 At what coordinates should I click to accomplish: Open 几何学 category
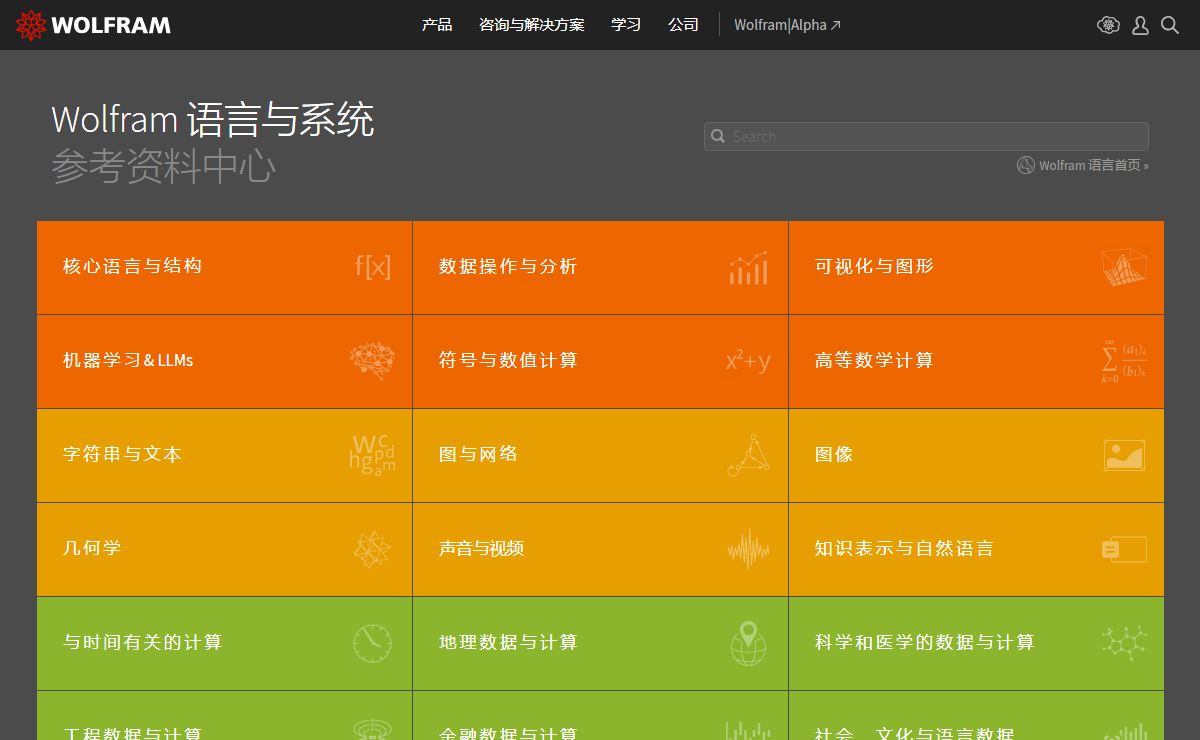tap(224, 549)
